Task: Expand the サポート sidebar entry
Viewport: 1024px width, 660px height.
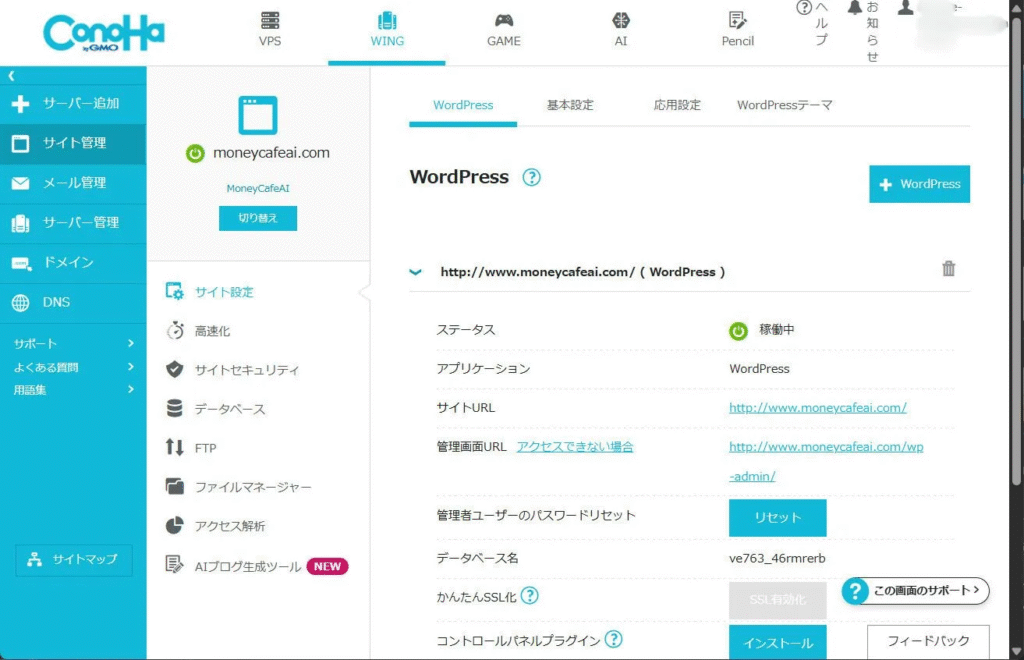Action: [73, 343]
